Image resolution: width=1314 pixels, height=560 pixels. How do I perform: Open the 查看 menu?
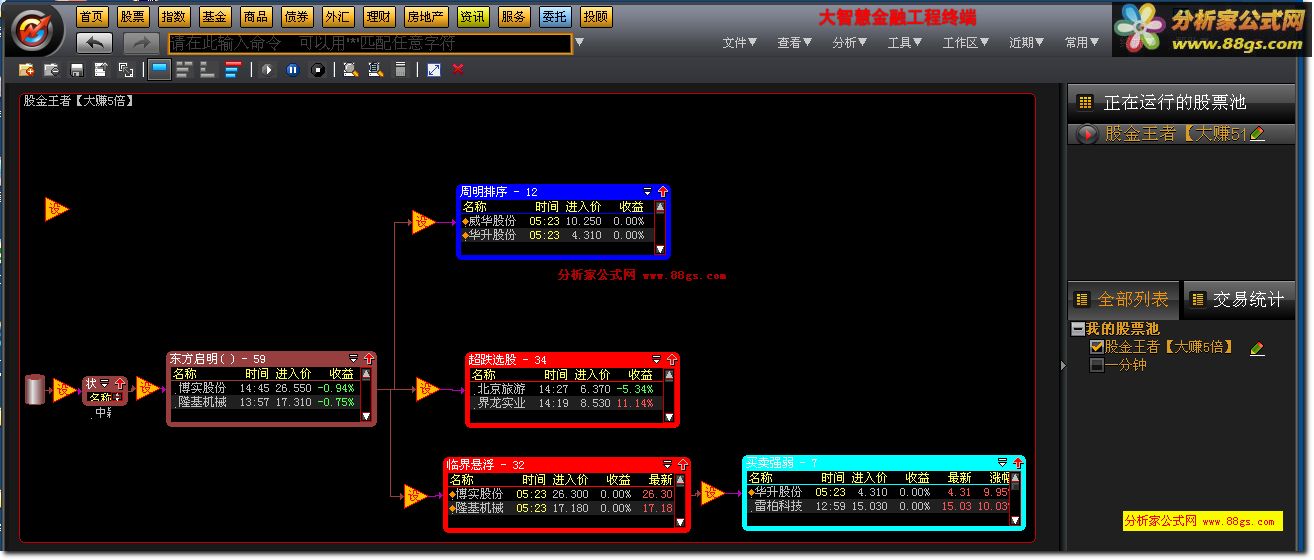click(795, 43)
